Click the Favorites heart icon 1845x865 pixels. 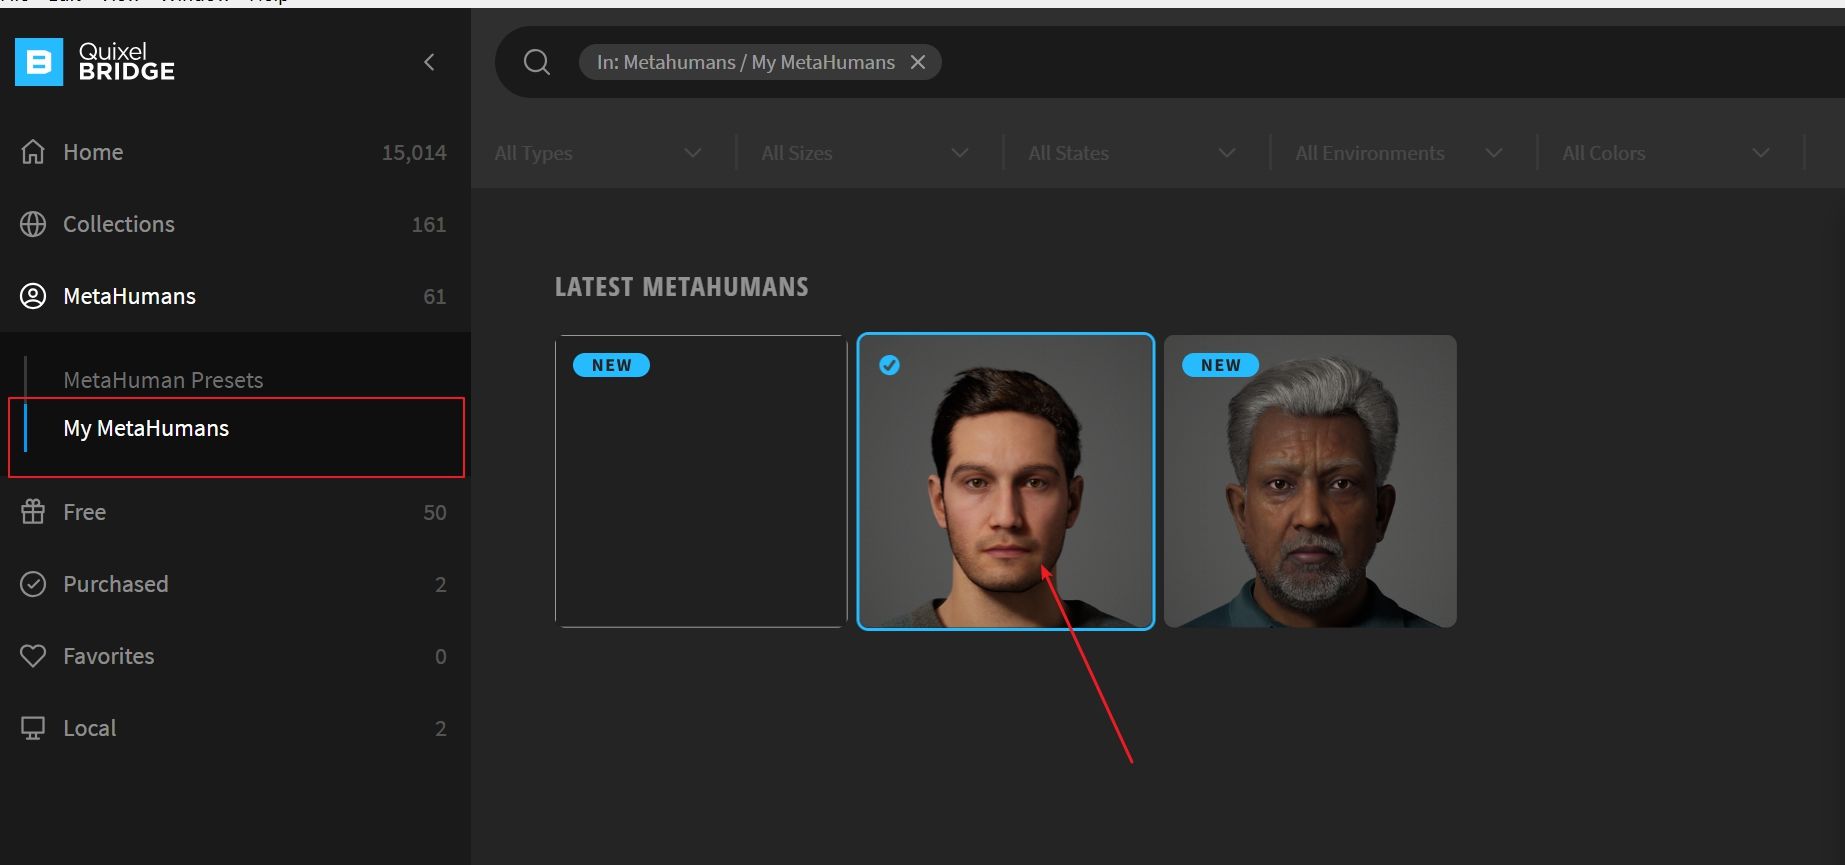pyautogui.click(x=33, y=656)
